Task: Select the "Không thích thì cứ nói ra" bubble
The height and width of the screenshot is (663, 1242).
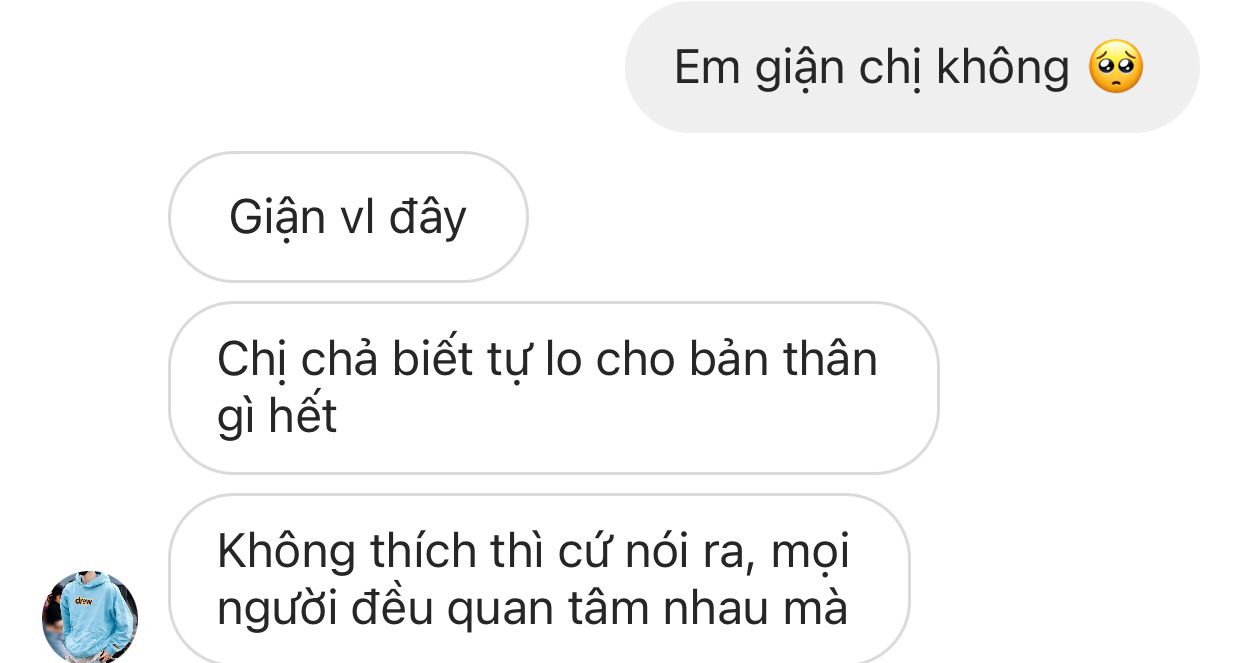Action: 539,578
